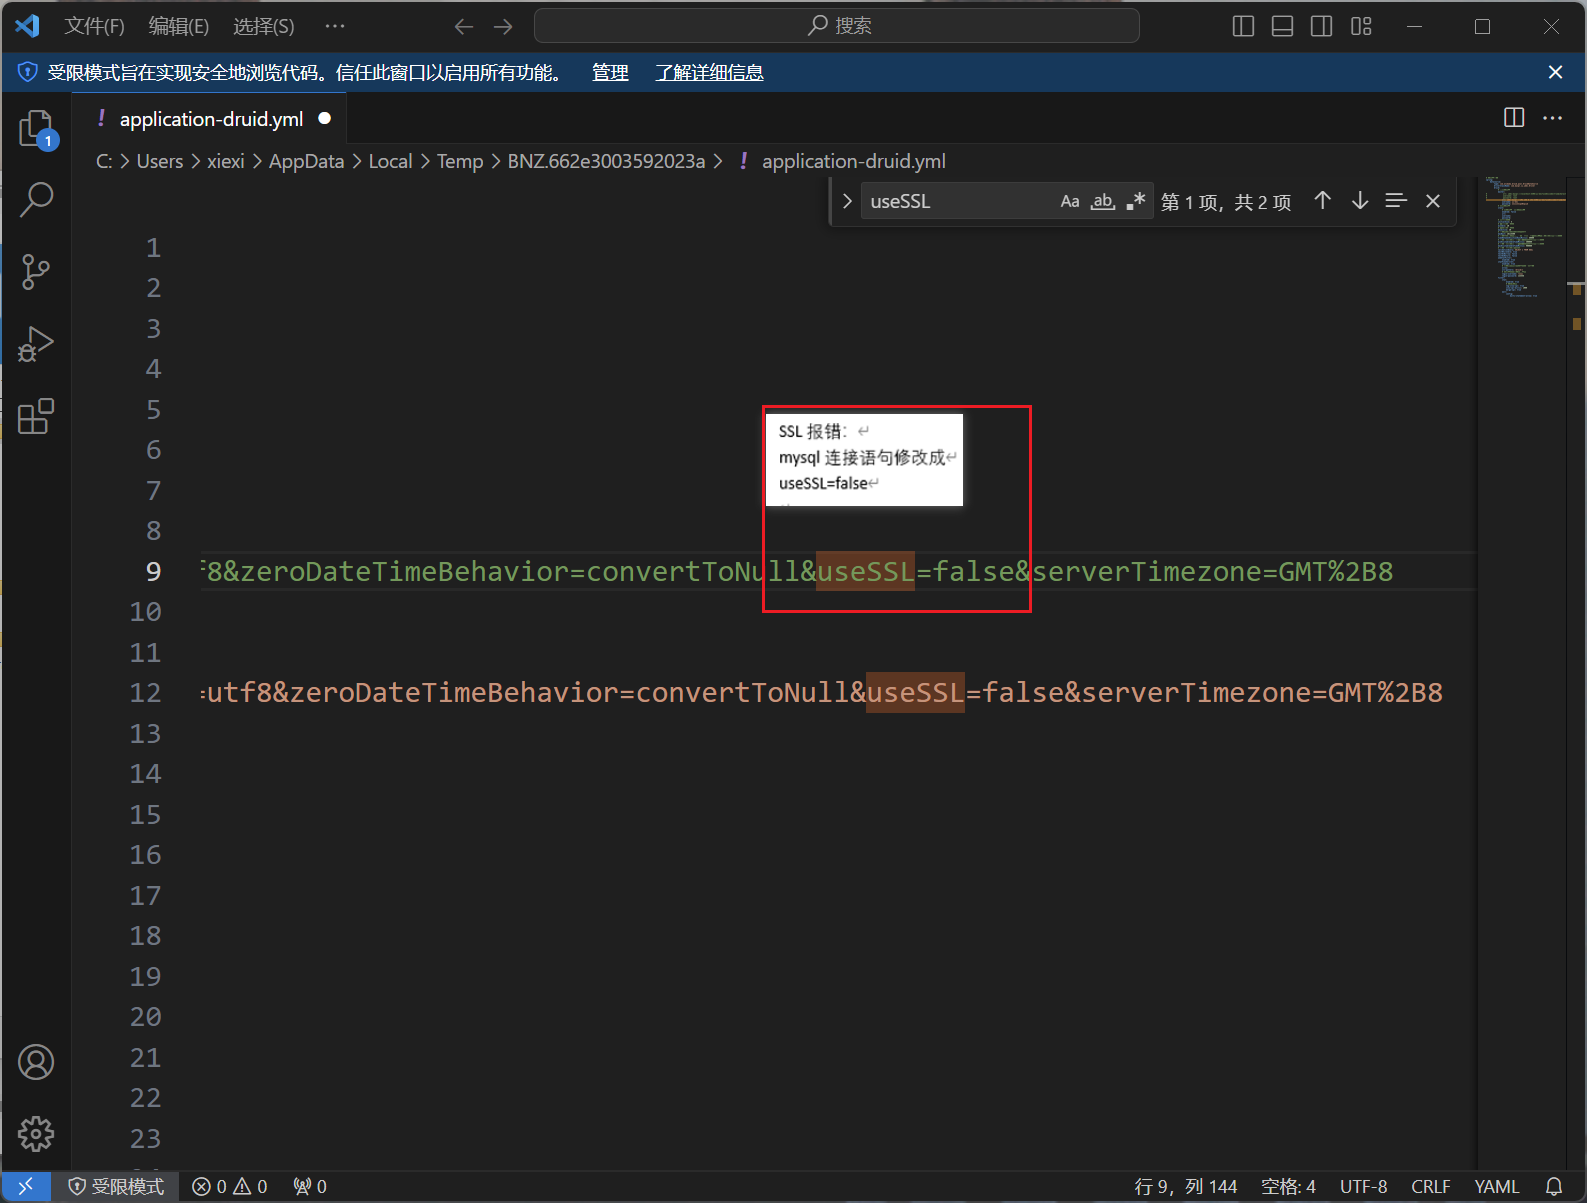Viewport: 1587px width, 1203px height.
Task: Go forward with navigation right arrow
Action: point(503,26)
